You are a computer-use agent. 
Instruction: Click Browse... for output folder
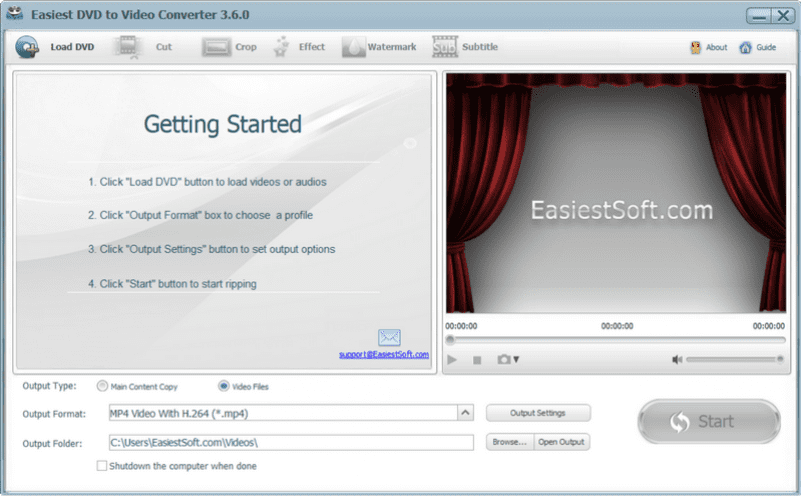click(509, 442)
